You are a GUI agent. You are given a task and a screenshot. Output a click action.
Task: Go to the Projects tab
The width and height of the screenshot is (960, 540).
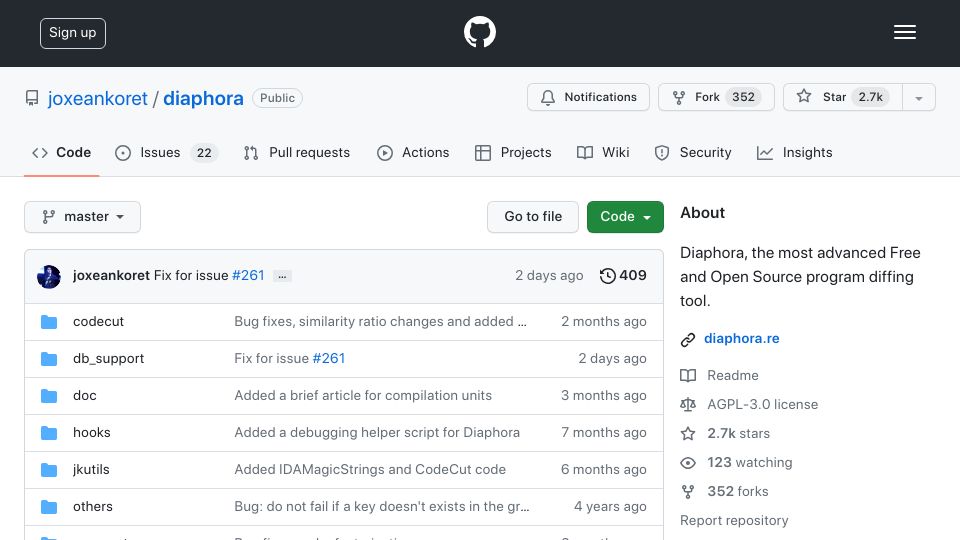(x=513, y=152)
